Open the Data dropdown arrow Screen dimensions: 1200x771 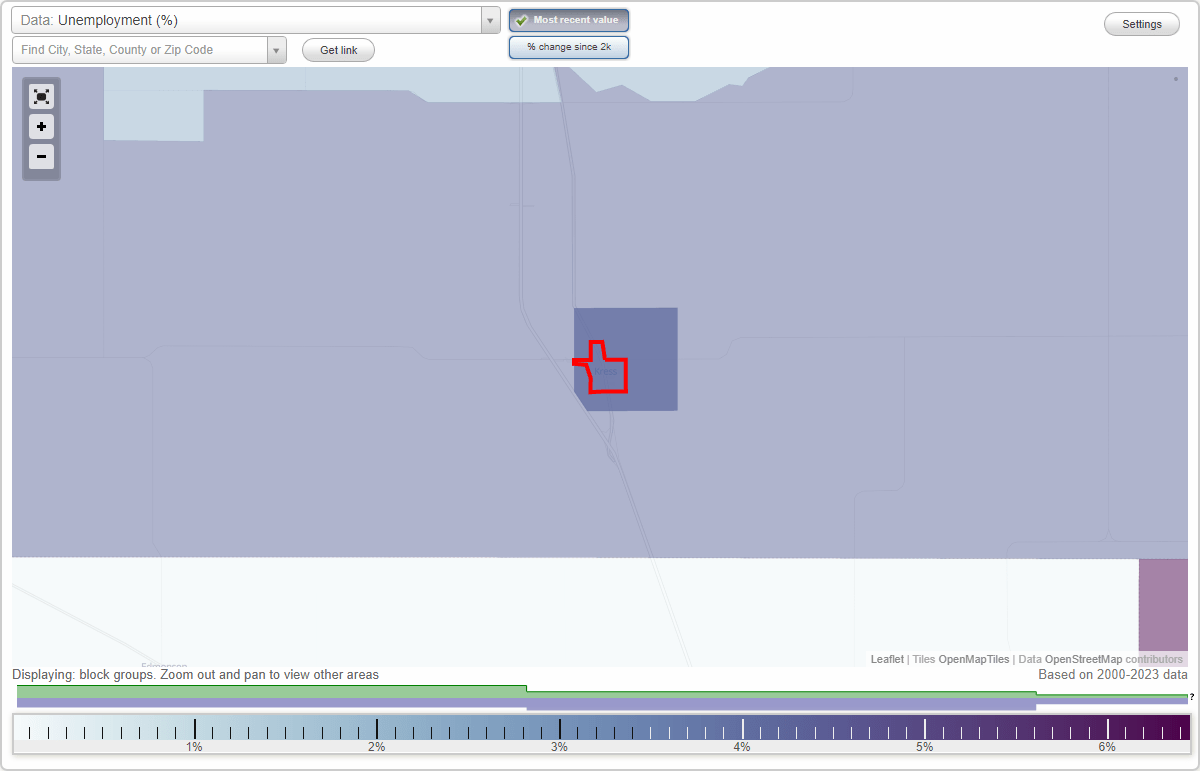490,20
